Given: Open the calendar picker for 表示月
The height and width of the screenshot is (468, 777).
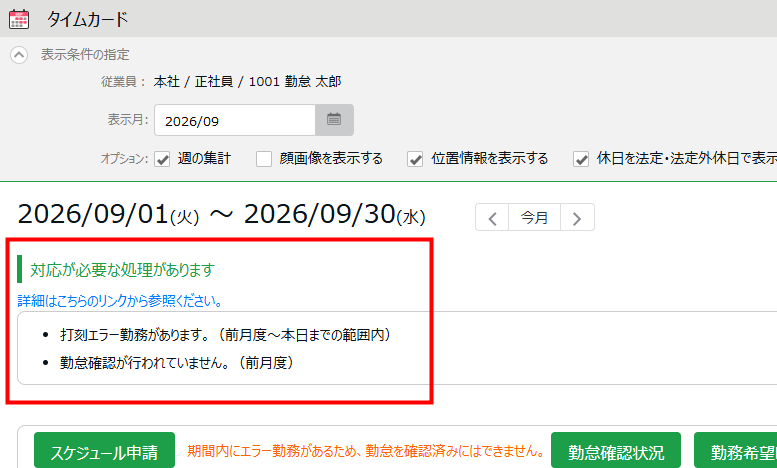Looking at the screenshot, I should 334,120.
